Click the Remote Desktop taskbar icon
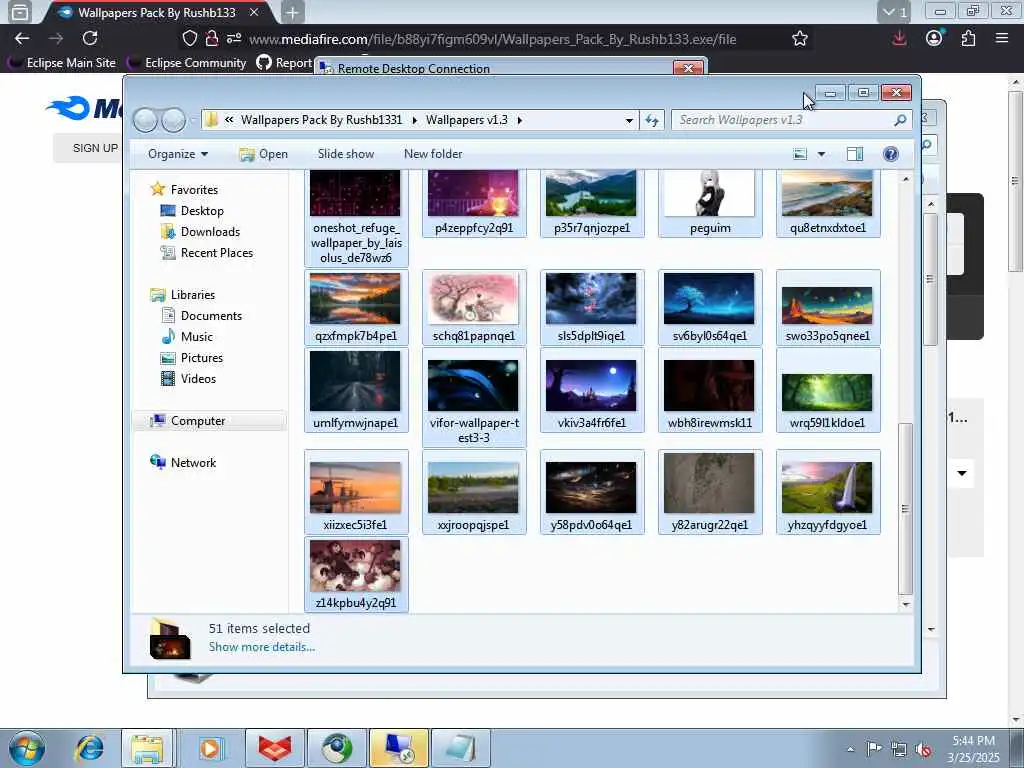The image size is (1024, 768). [x=399, y=748]
